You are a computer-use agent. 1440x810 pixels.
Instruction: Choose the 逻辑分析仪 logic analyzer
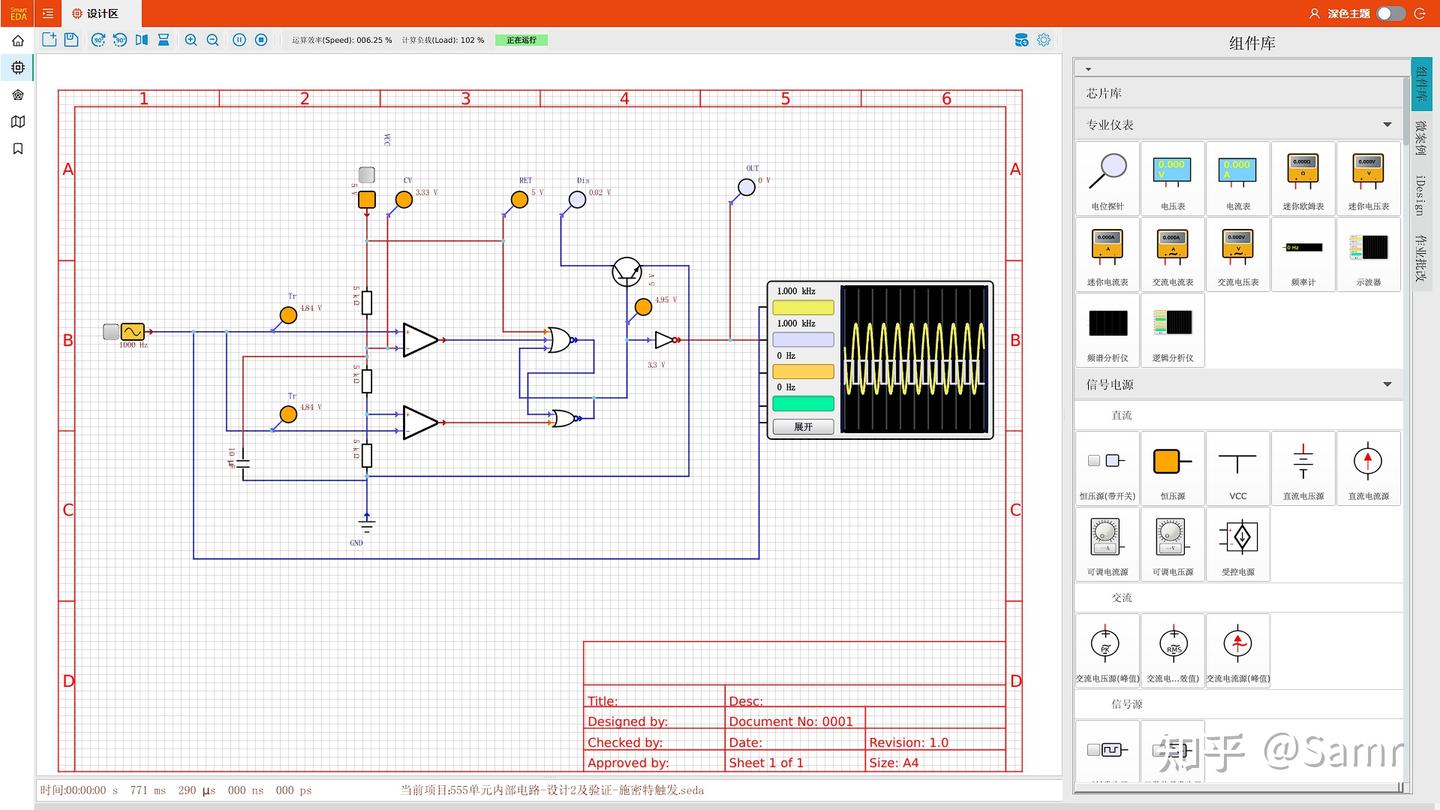(x=1172, y=328)
